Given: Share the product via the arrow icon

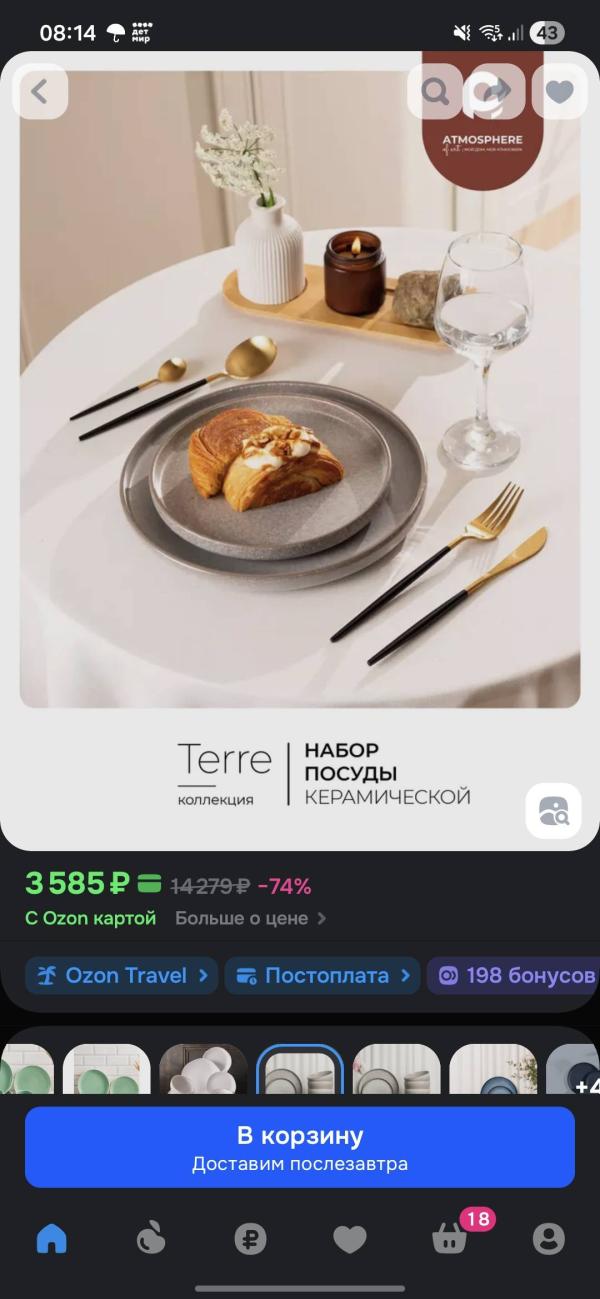Looking at the screenshot, I should [497, 92].
